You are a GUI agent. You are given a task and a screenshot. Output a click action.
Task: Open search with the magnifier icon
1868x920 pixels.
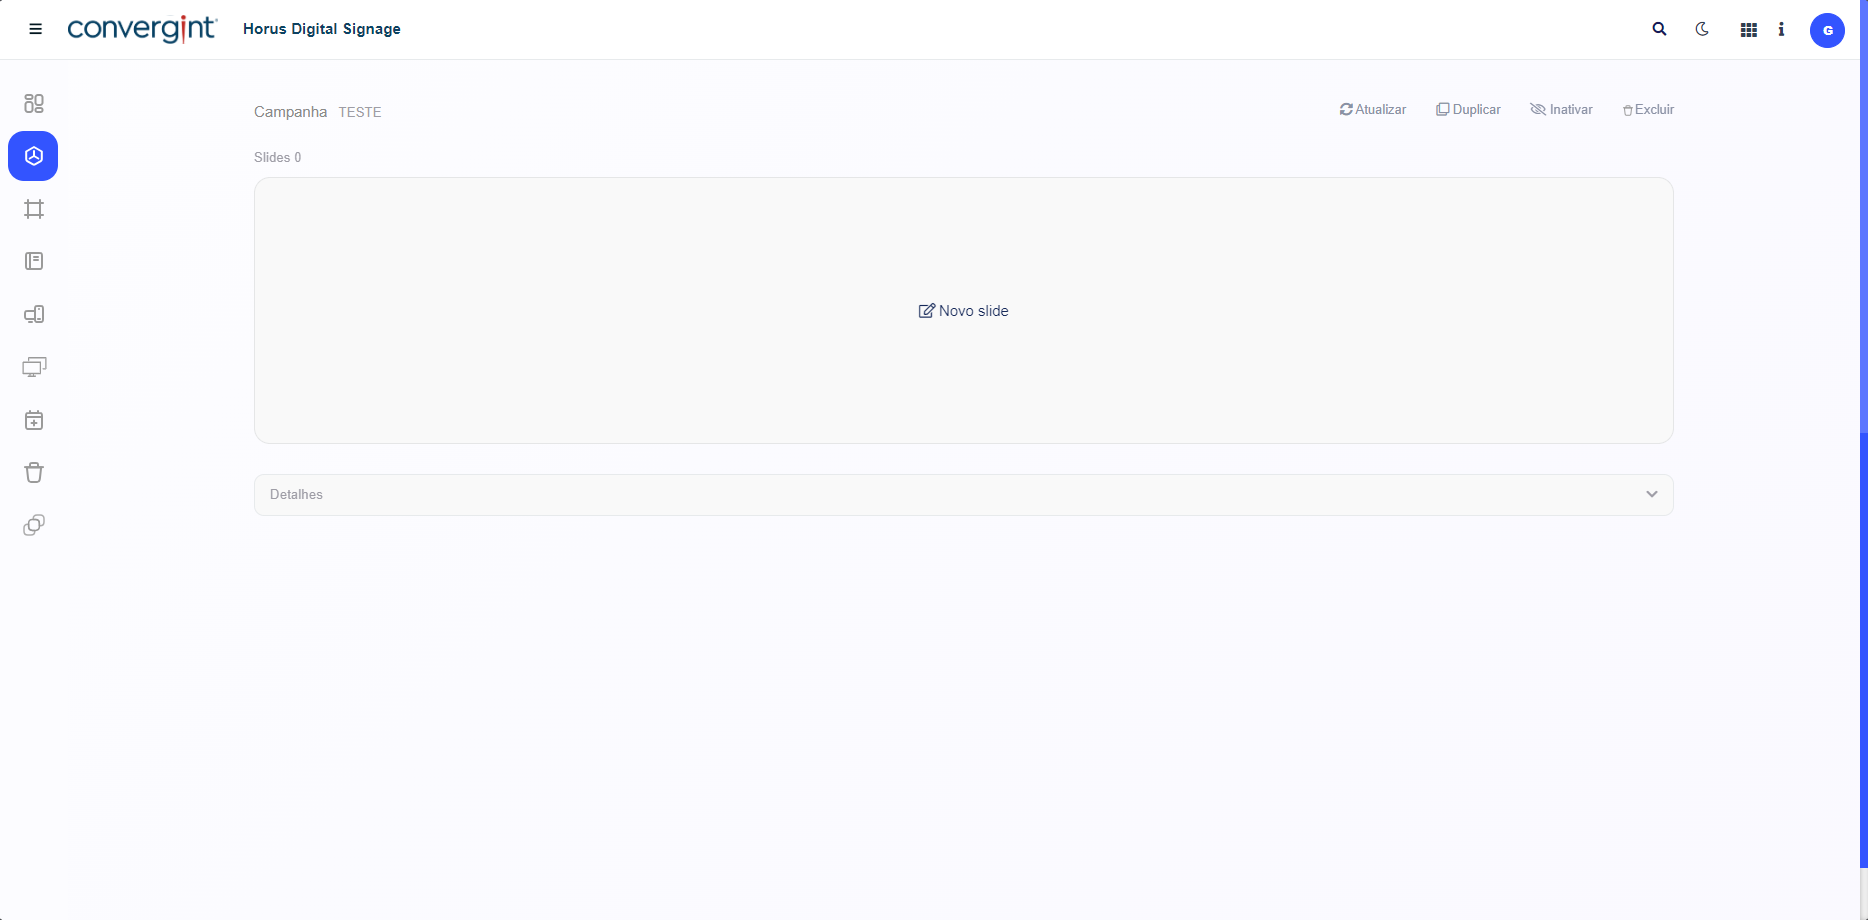coord(1659,30)
